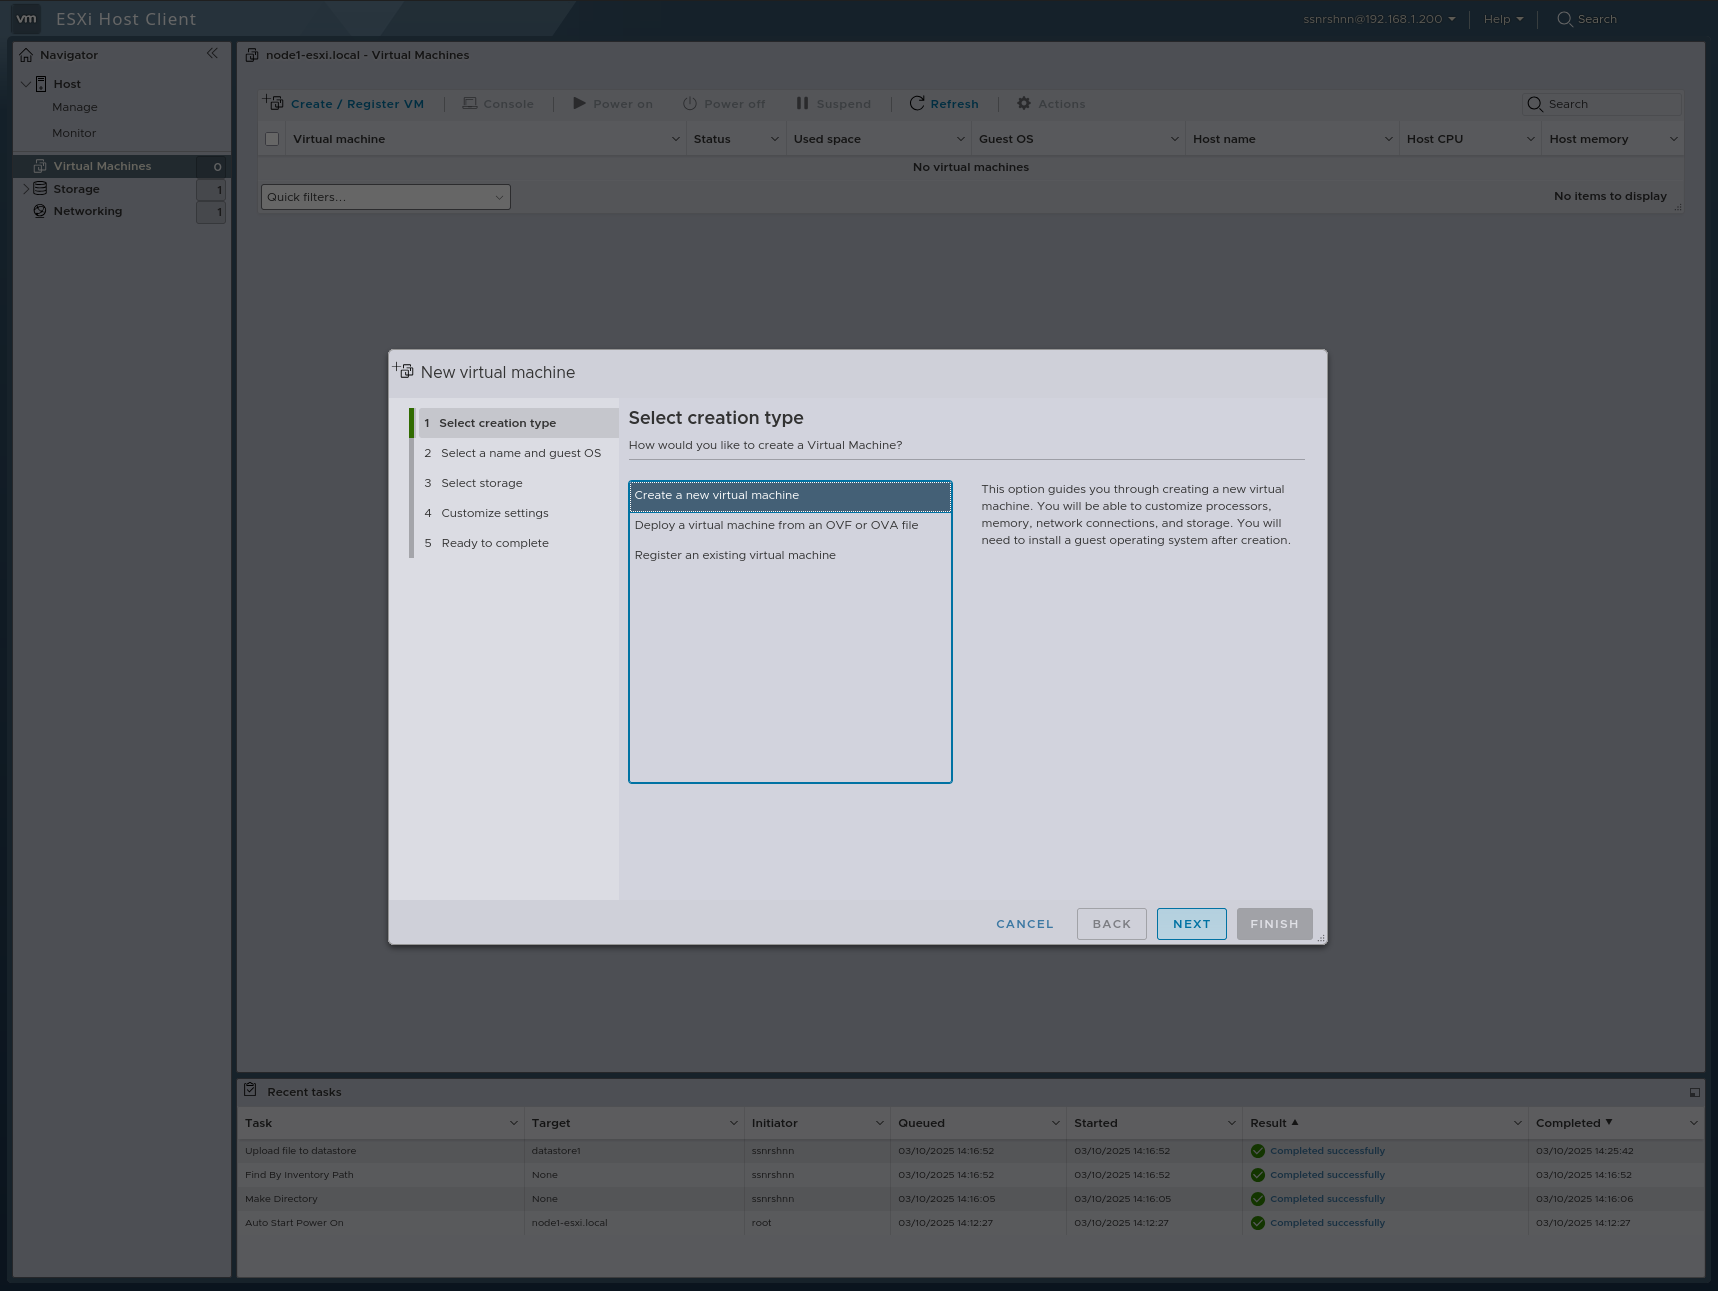Viewport: 1718px width, 1291px height.
Task: Click CANCEL to dismiss the wizard
Action: tap(1024, 923)
